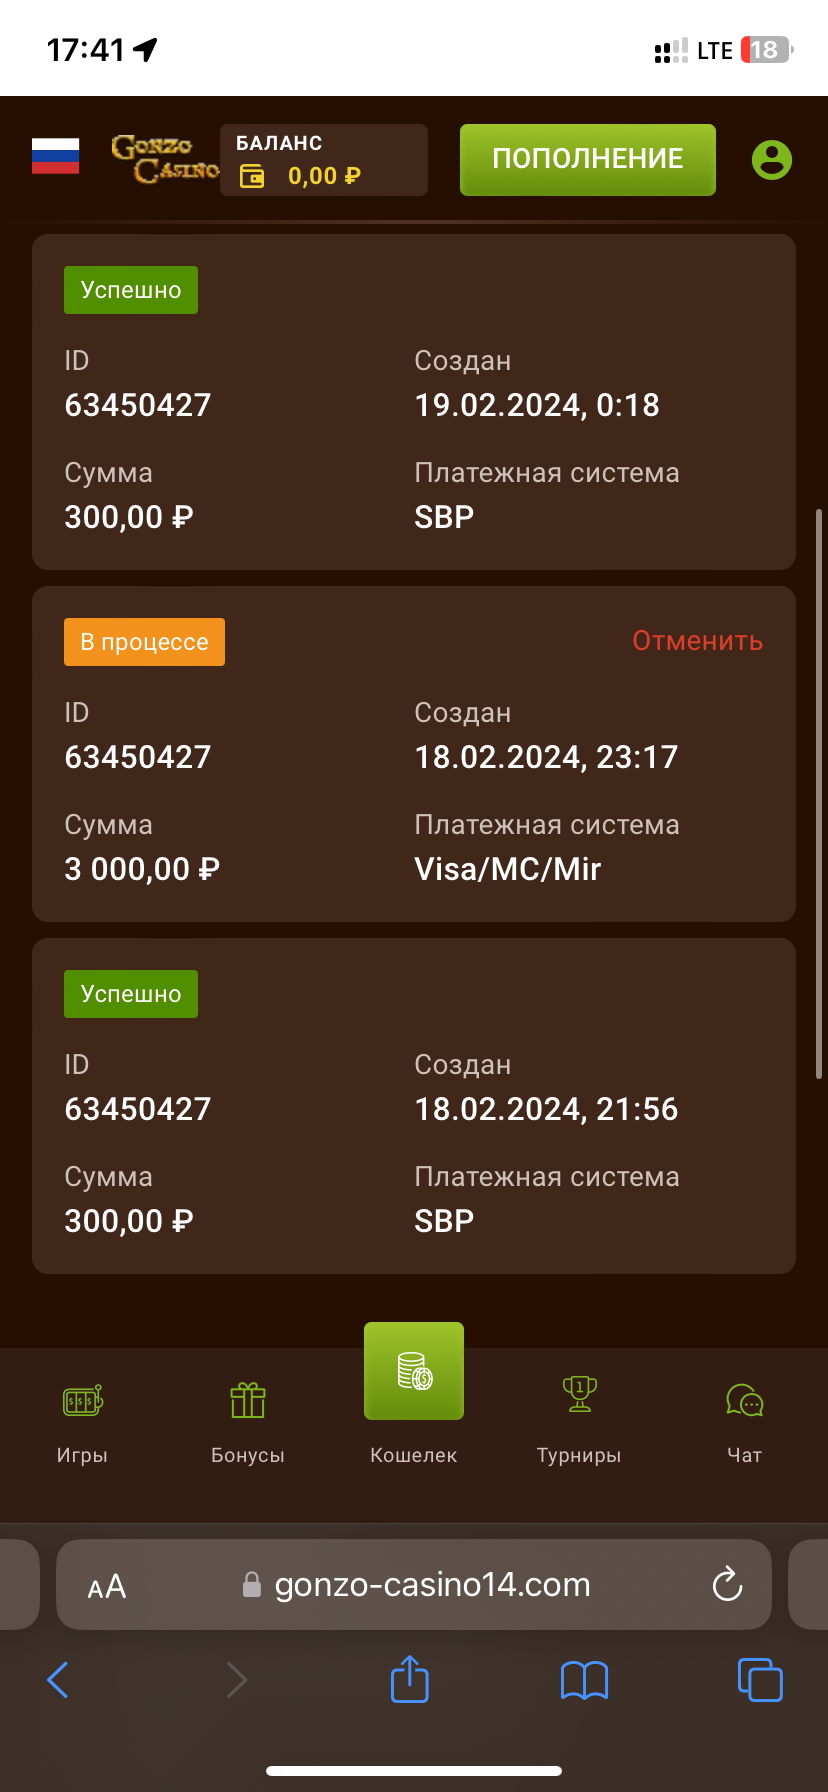Open user profile avatar icon
This screenshot has height=1792, width=828.
[x=771, y=160]
